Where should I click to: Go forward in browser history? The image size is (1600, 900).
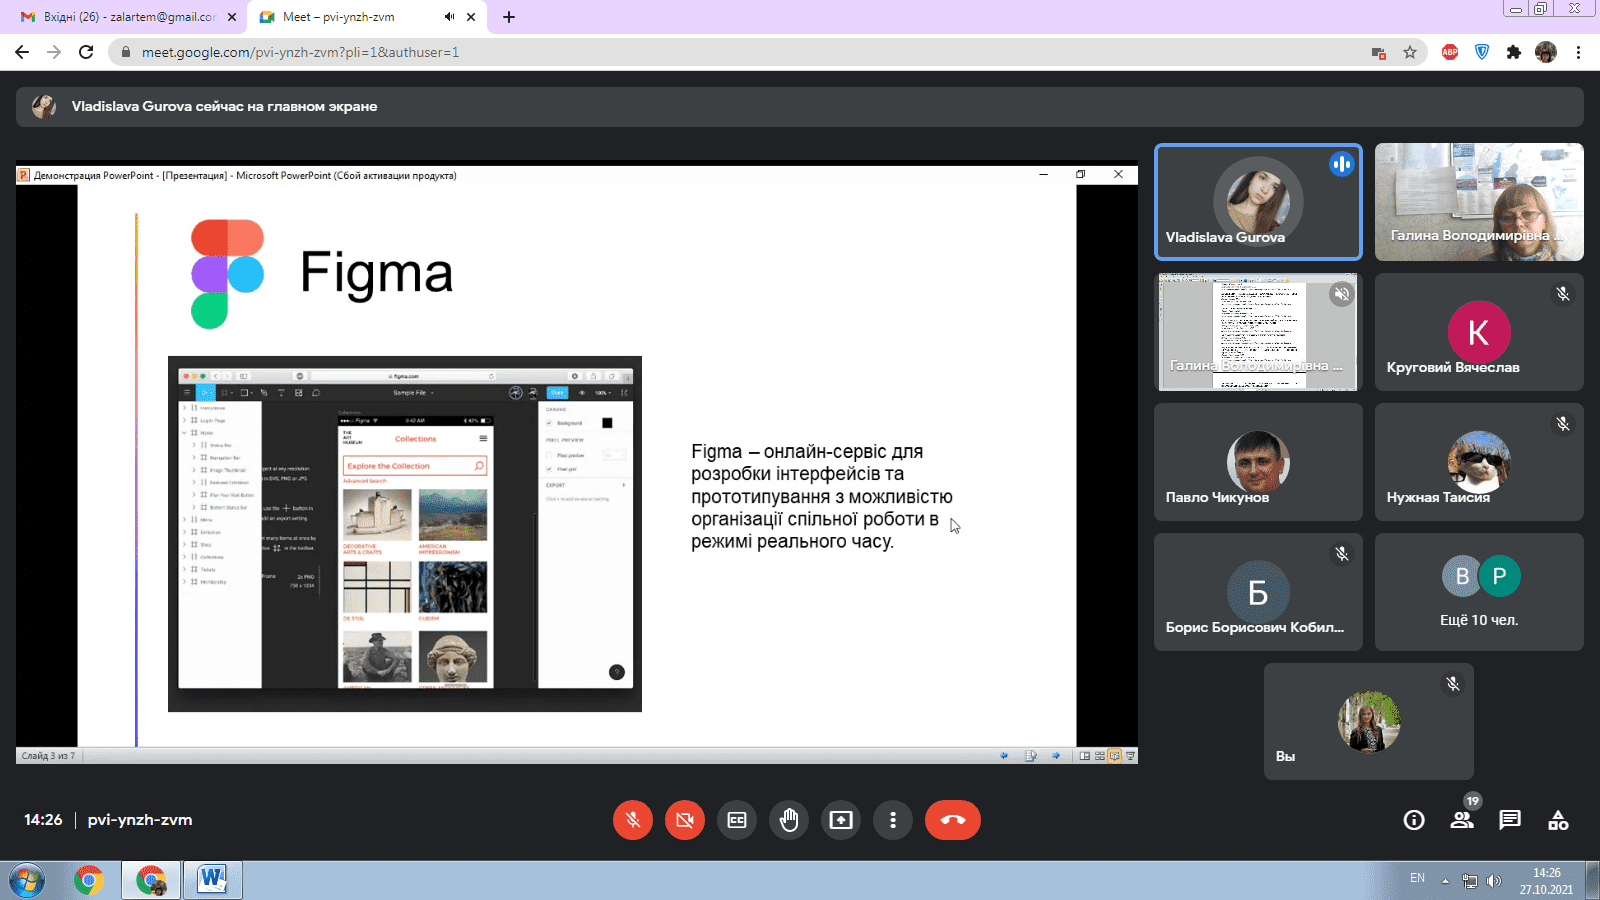[54, 52]
